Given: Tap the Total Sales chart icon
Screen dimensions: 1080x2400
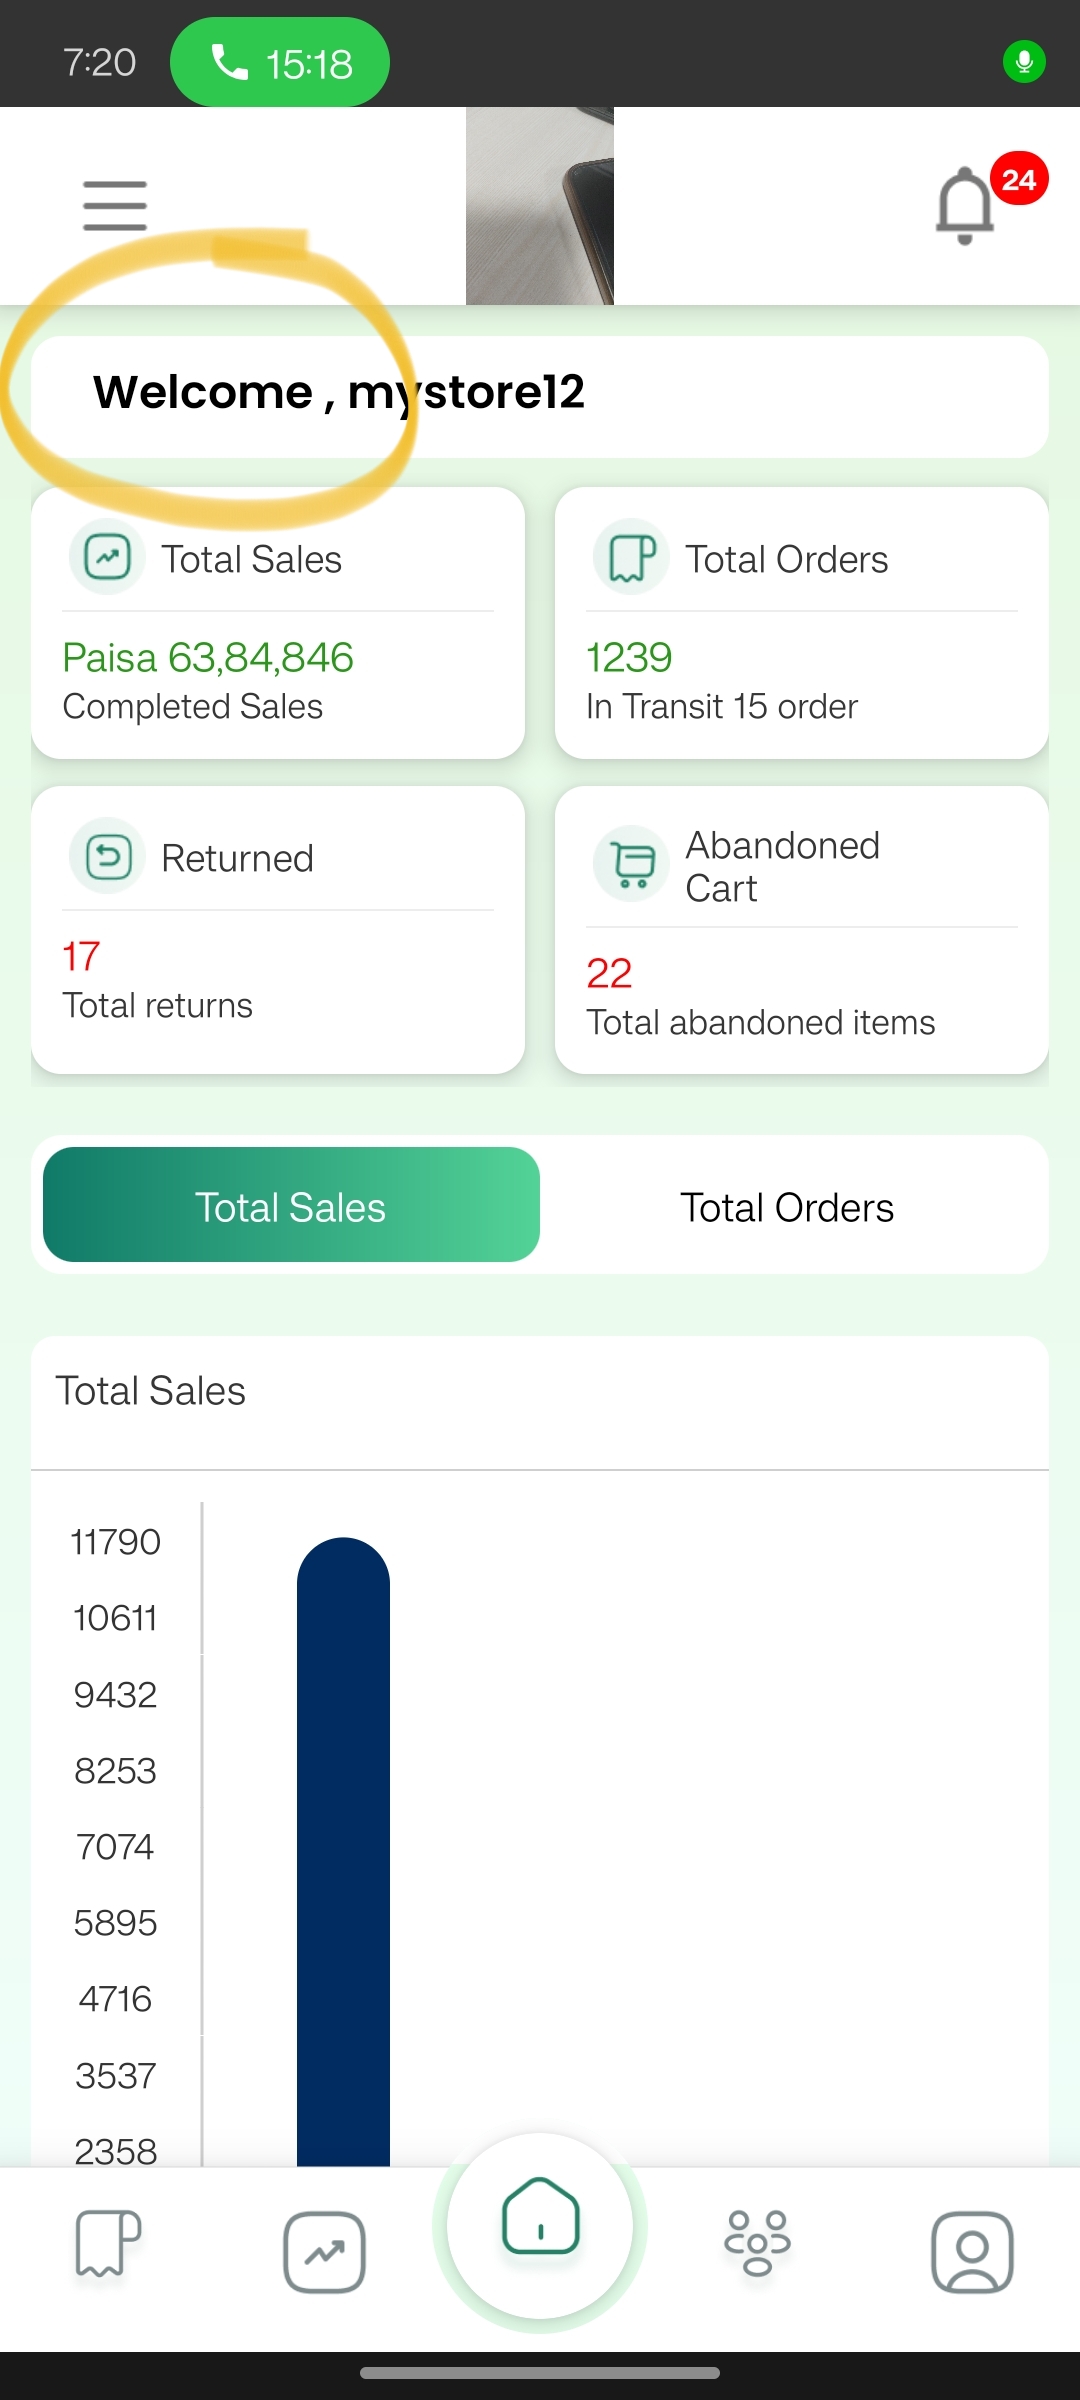Looking at the screenshot, I should pyautogui.click(x=107, y=558).
